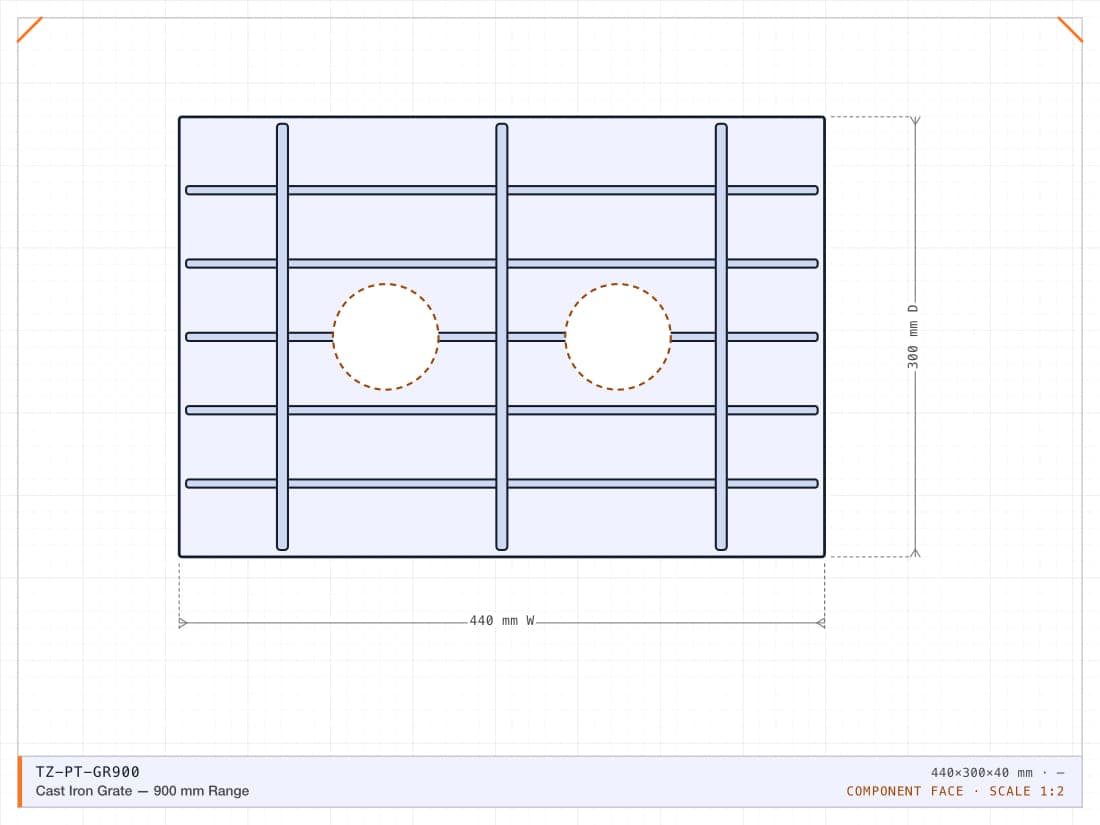Click the COMPONENT FACE · SCALE 1:2 text
Screen dimensions: 1100x825
tap(955, 791)
